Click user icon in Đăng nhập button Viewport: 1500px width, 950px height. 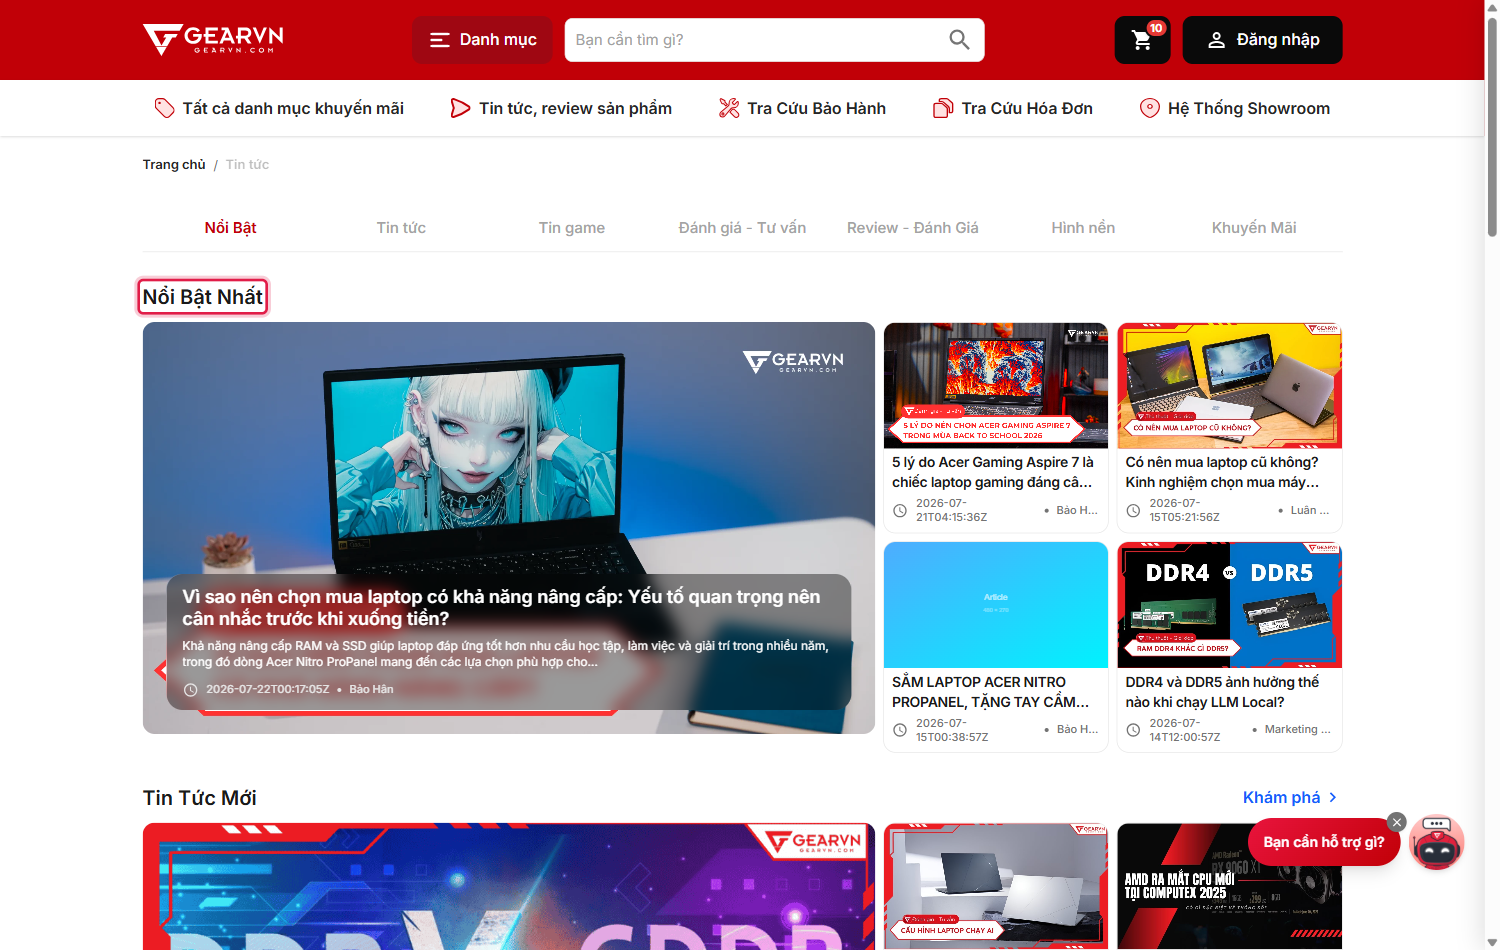click(x=1216, y=40)
